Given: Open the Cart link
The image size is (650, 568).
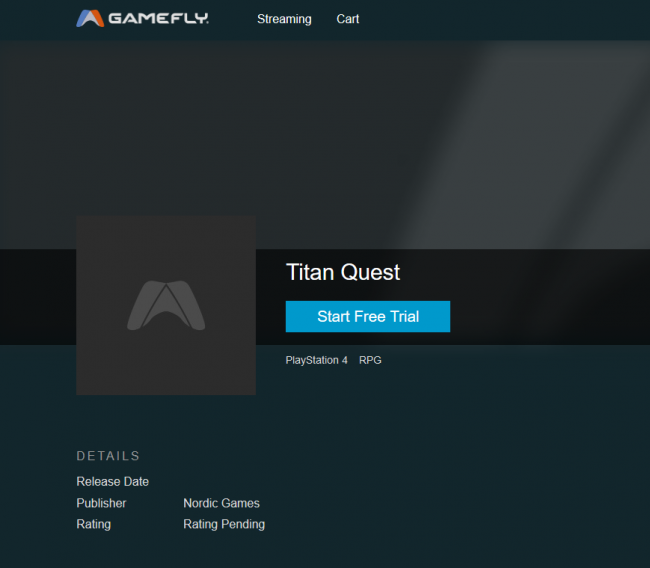Looking at the screenshot, I should (347, 19).
